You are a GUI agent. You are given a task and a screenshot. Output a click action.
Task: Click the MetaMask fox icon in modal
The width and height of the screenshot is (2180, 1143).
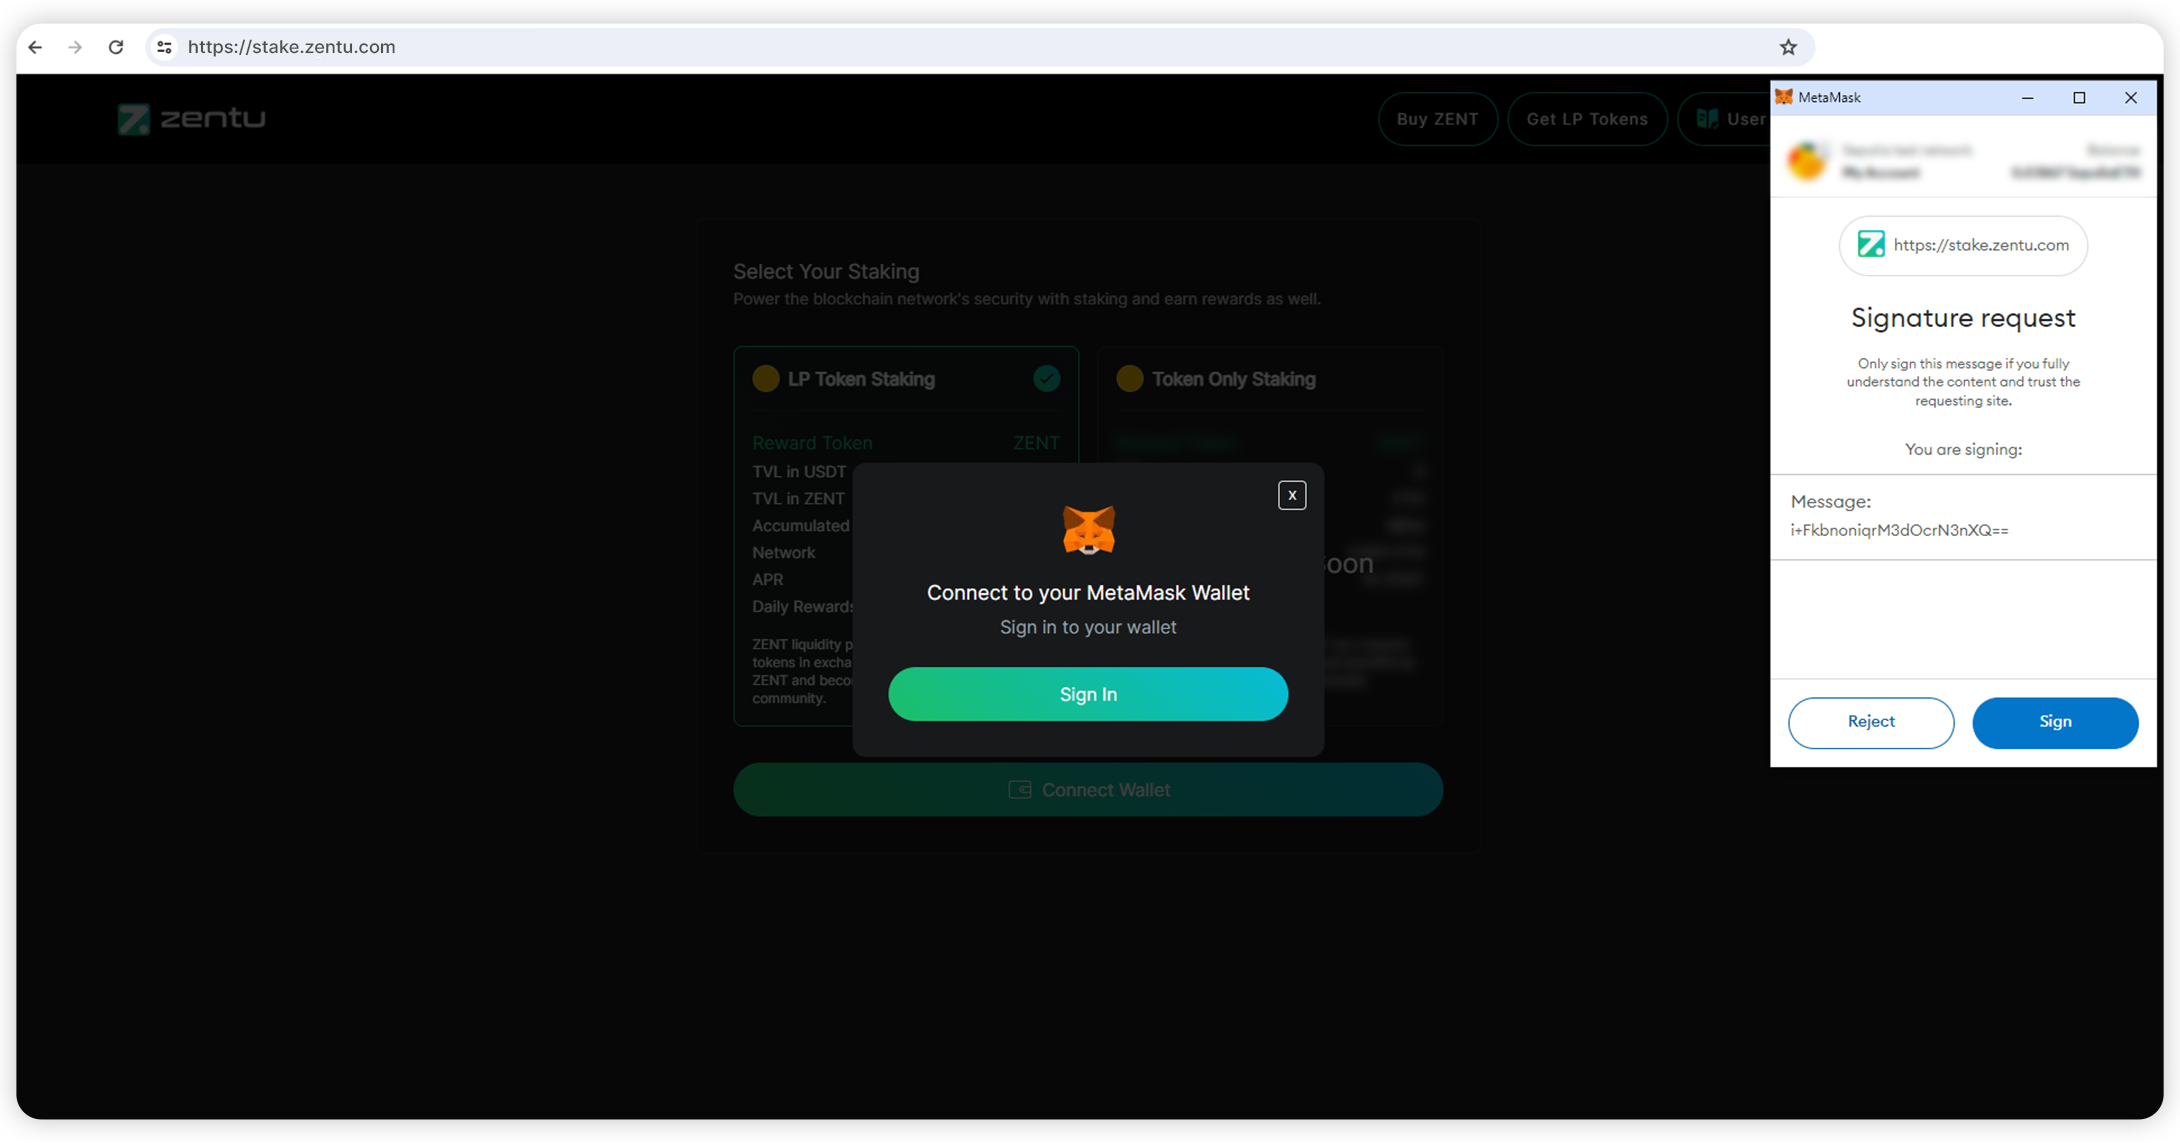pyautogui.click(x=1088, y=530)
